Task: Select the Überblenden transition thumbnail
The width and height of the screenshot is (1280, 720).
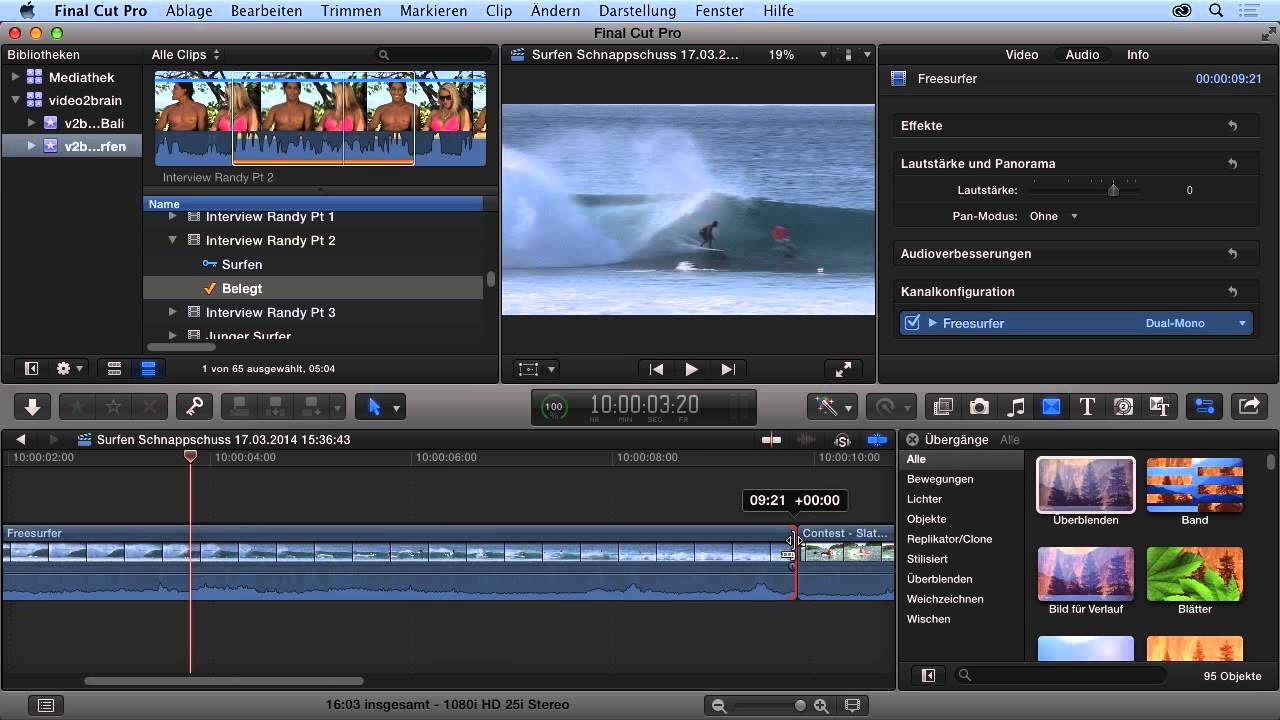Action: 1086,485
